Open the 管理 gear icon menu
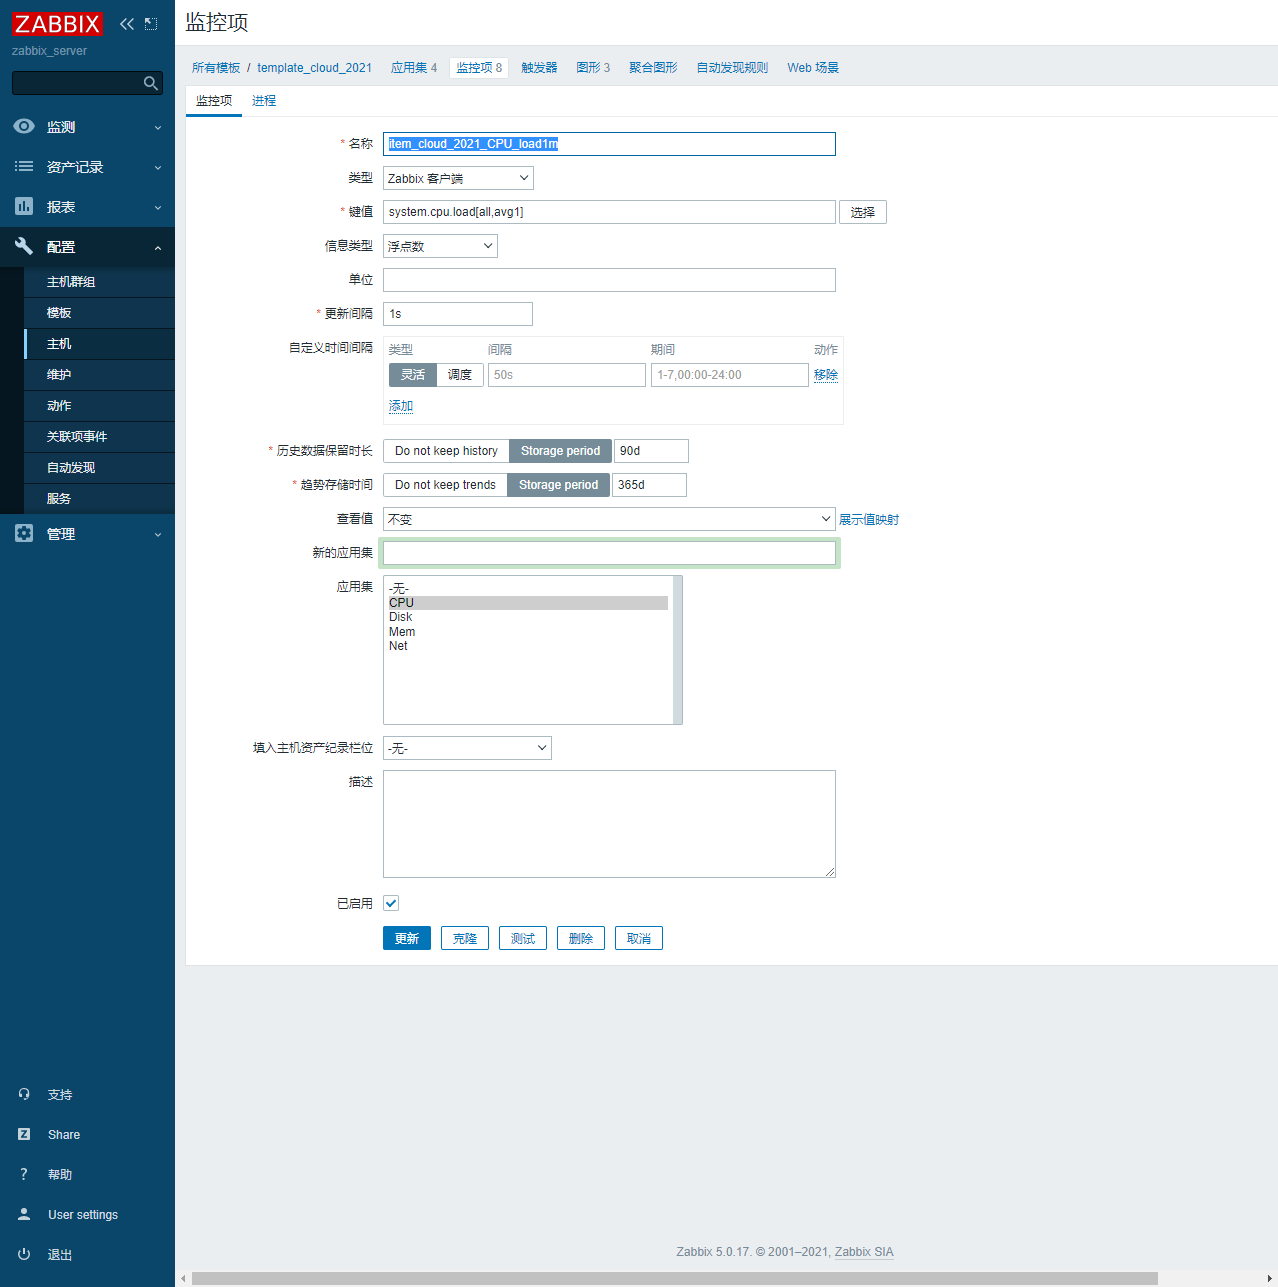 24,534
